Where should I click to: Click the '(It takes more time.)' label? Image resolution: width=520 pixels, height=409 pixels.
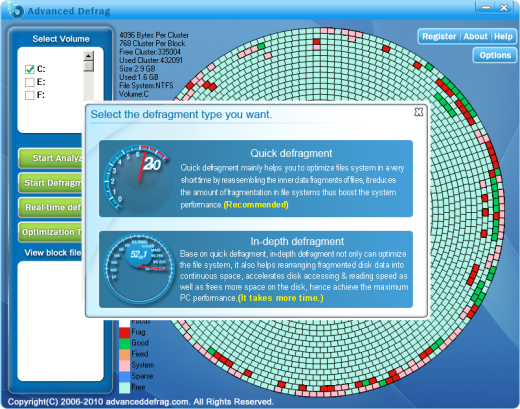(x=280, y=298)
